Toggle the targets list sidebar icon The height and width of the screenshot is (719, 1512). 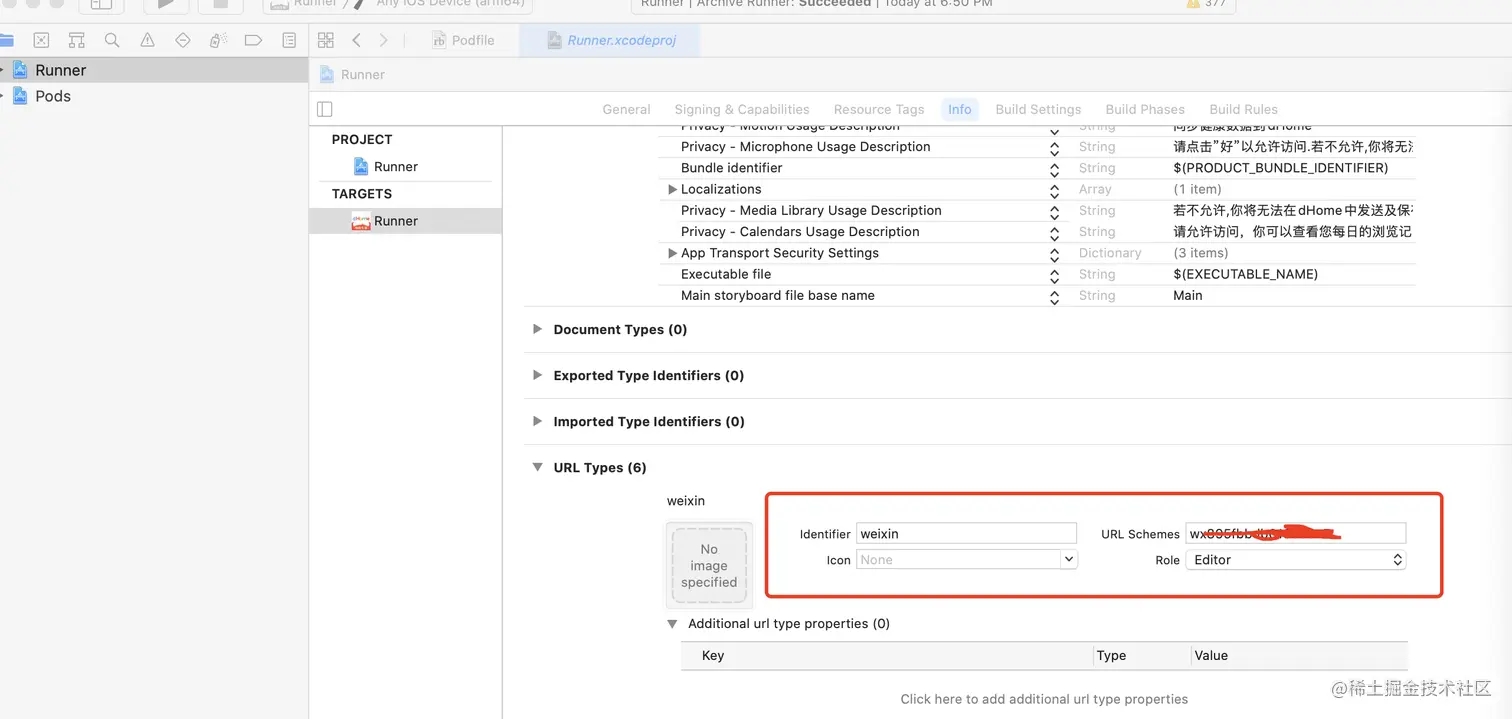click(324, 109)
